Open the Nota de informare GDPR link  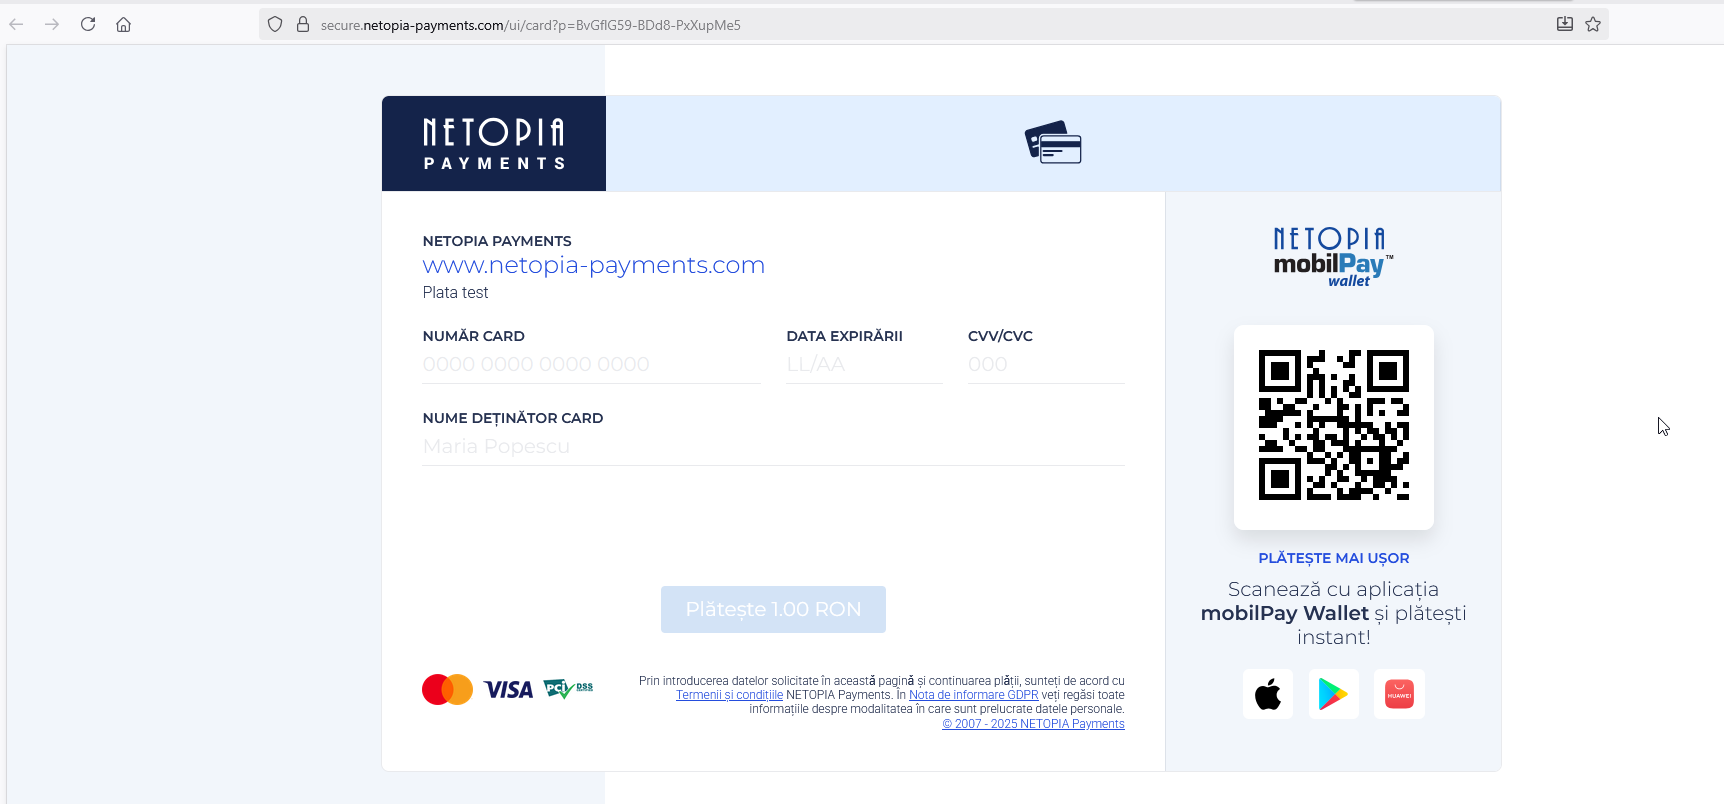974,695
